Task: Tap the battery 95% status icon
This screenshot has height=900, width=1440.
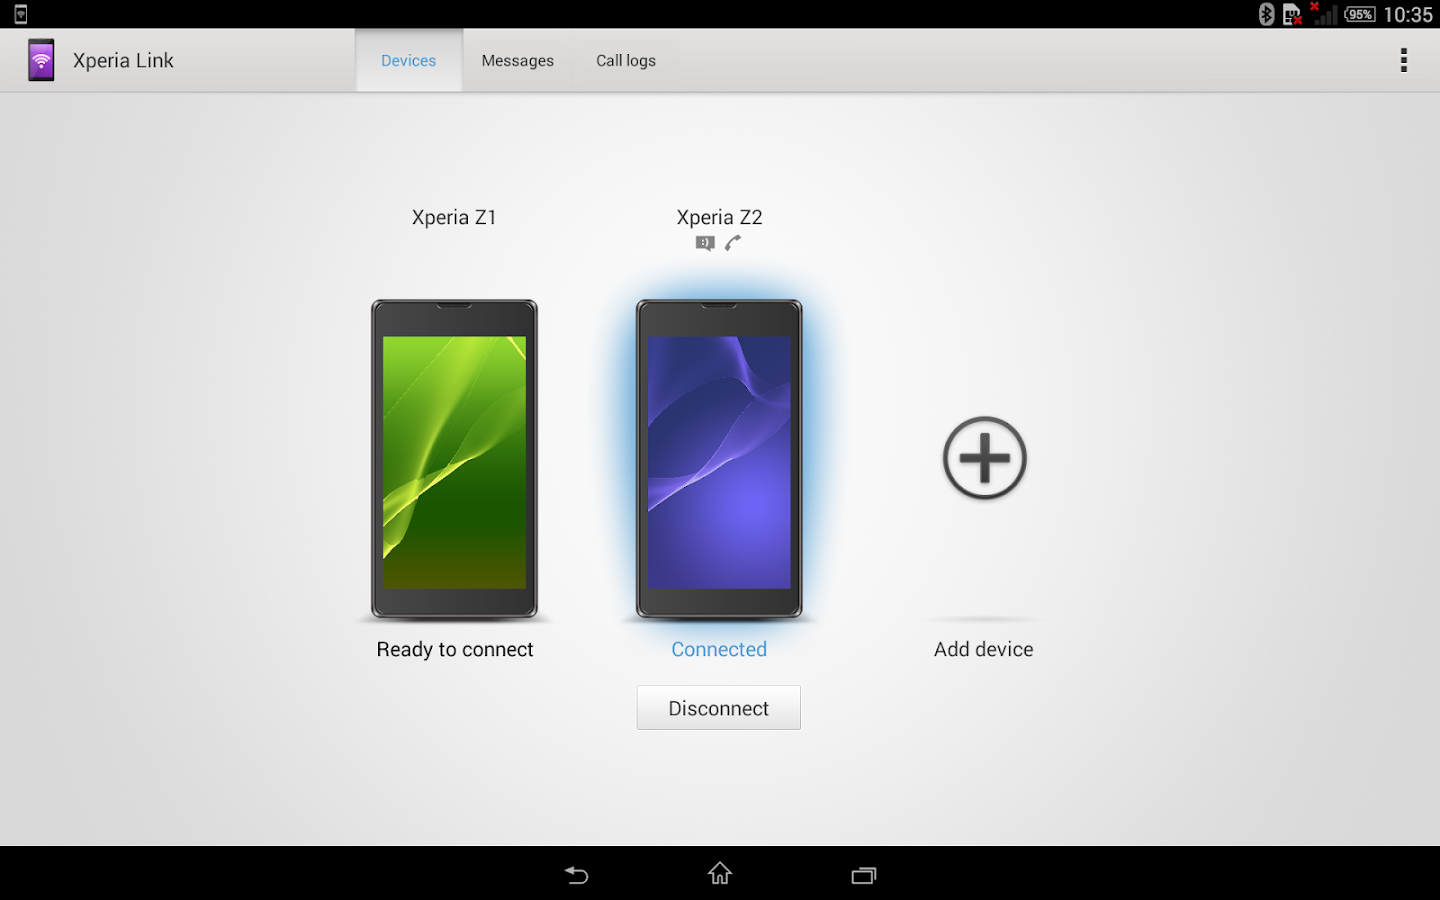Action: tap(1360, 14)
